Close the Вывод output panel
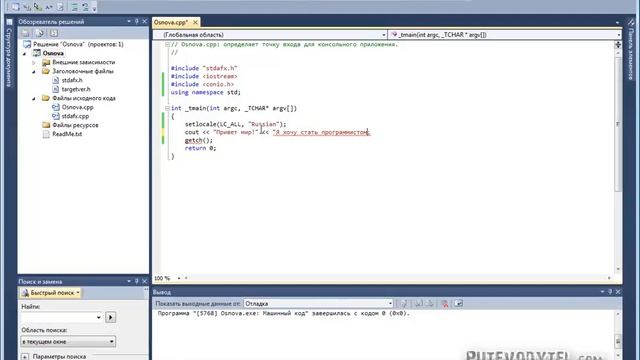The image size is (640, 360). (618, 292)
